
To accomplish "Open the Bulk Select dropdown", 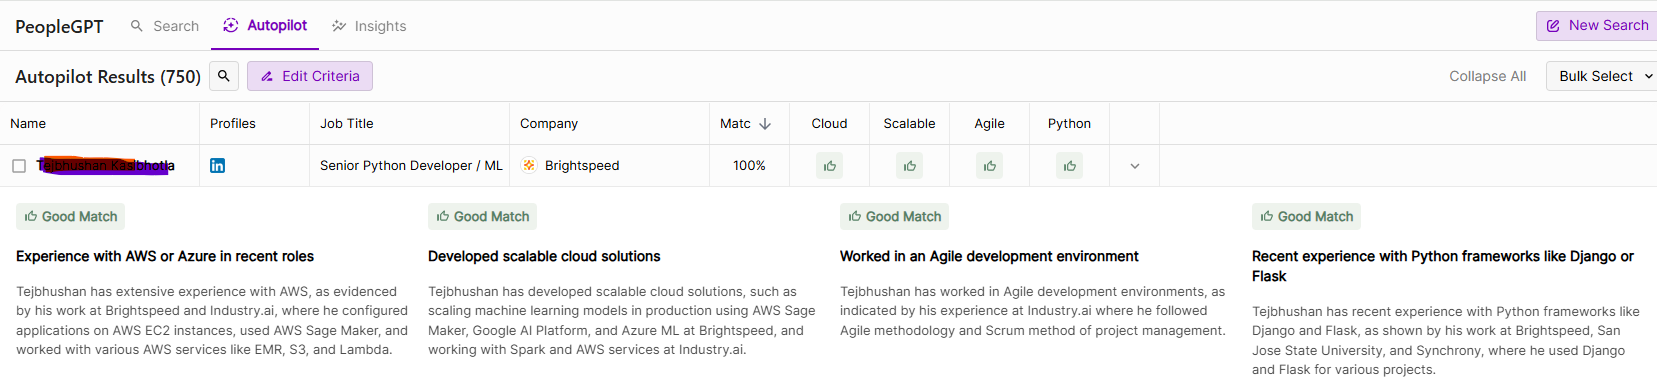I will coord(1602,76).
